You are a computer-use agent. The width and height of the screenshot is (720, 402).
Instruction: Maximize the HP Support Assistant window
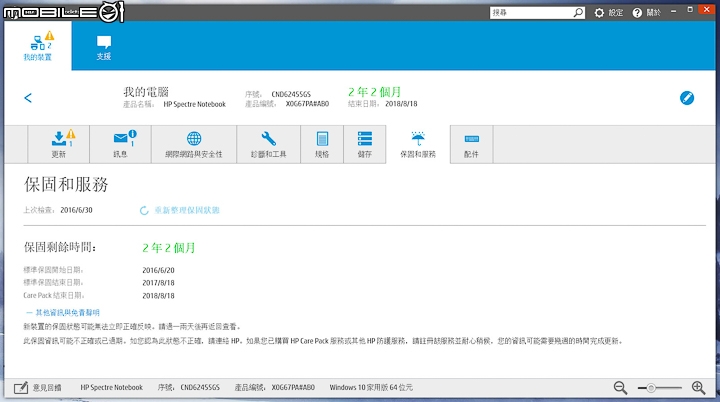[690, 10]
